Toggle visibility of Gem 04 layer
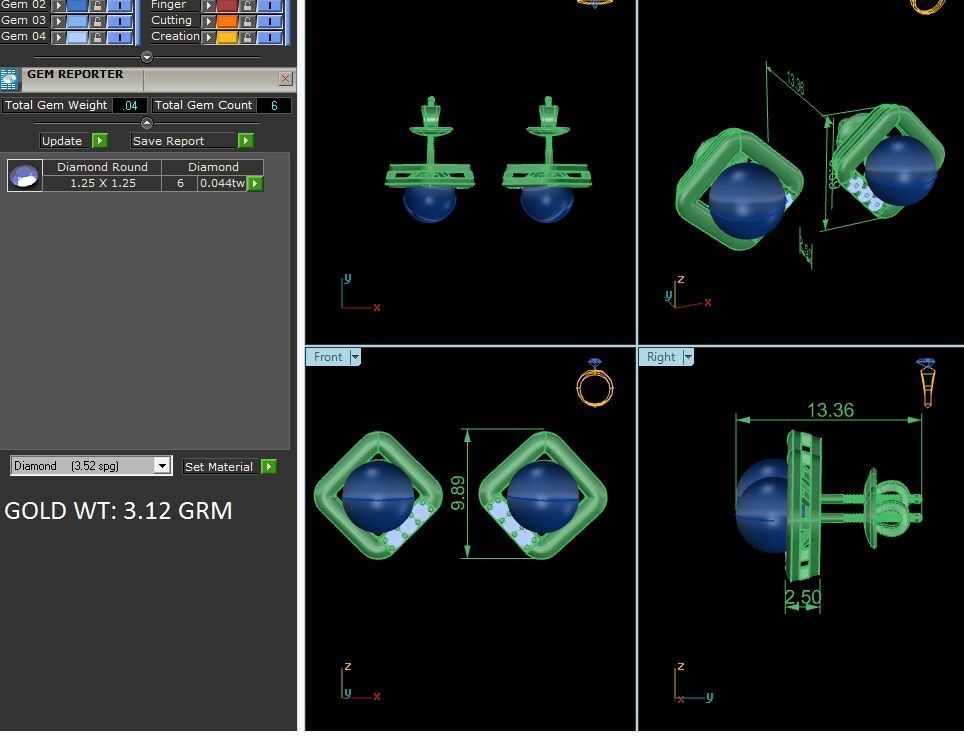Screen dimensions: 964x740 (120, 37)
